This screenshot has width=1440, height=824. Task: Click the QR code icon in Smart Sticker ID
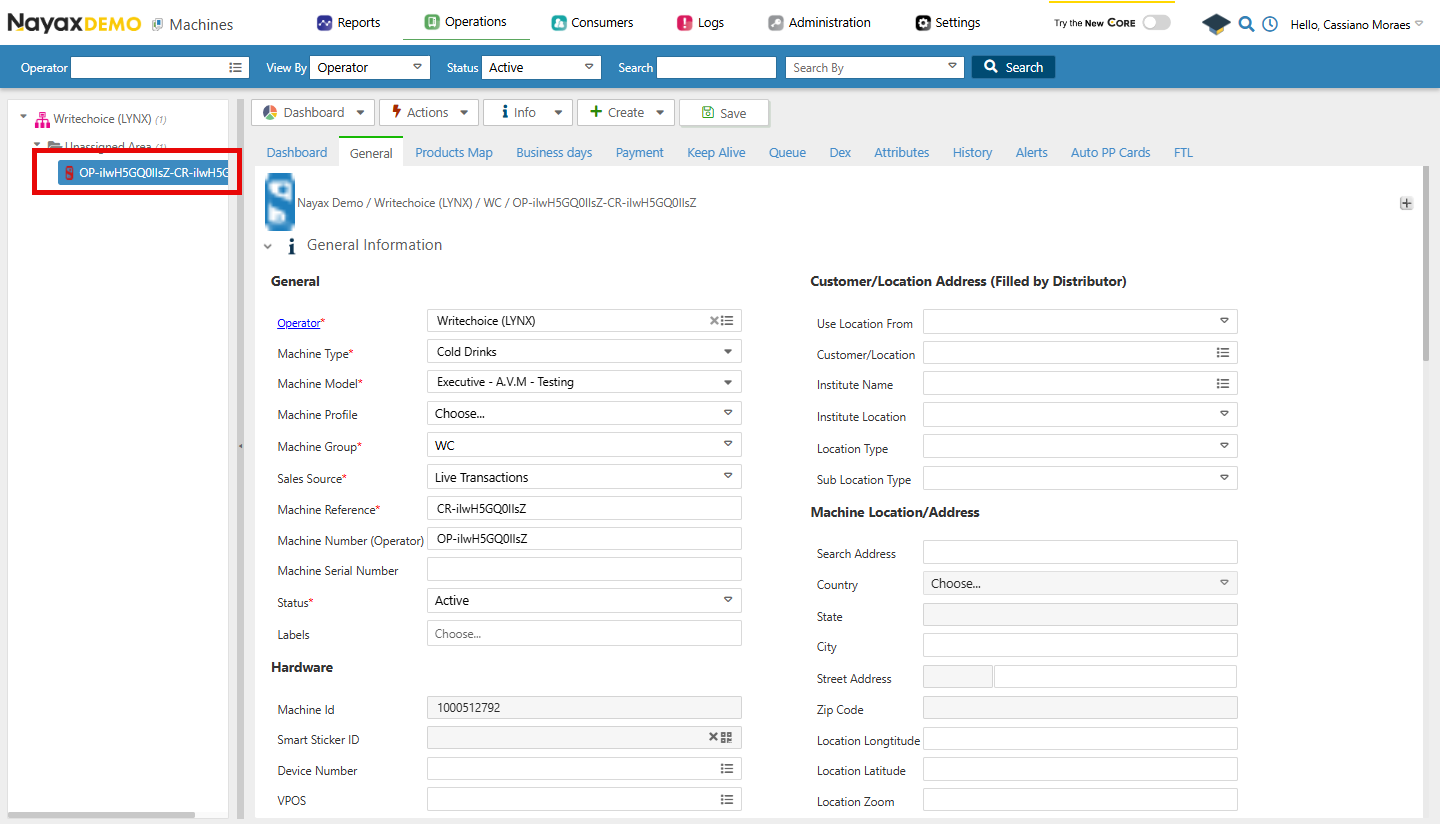click(727, 737)
